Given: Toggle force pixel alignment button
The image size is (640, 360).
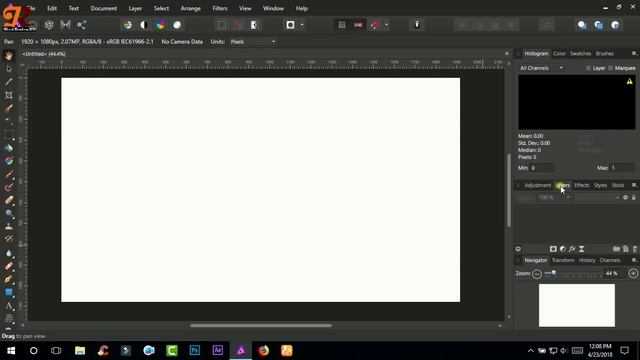Looking at the screenshot, I should [358, 25].
